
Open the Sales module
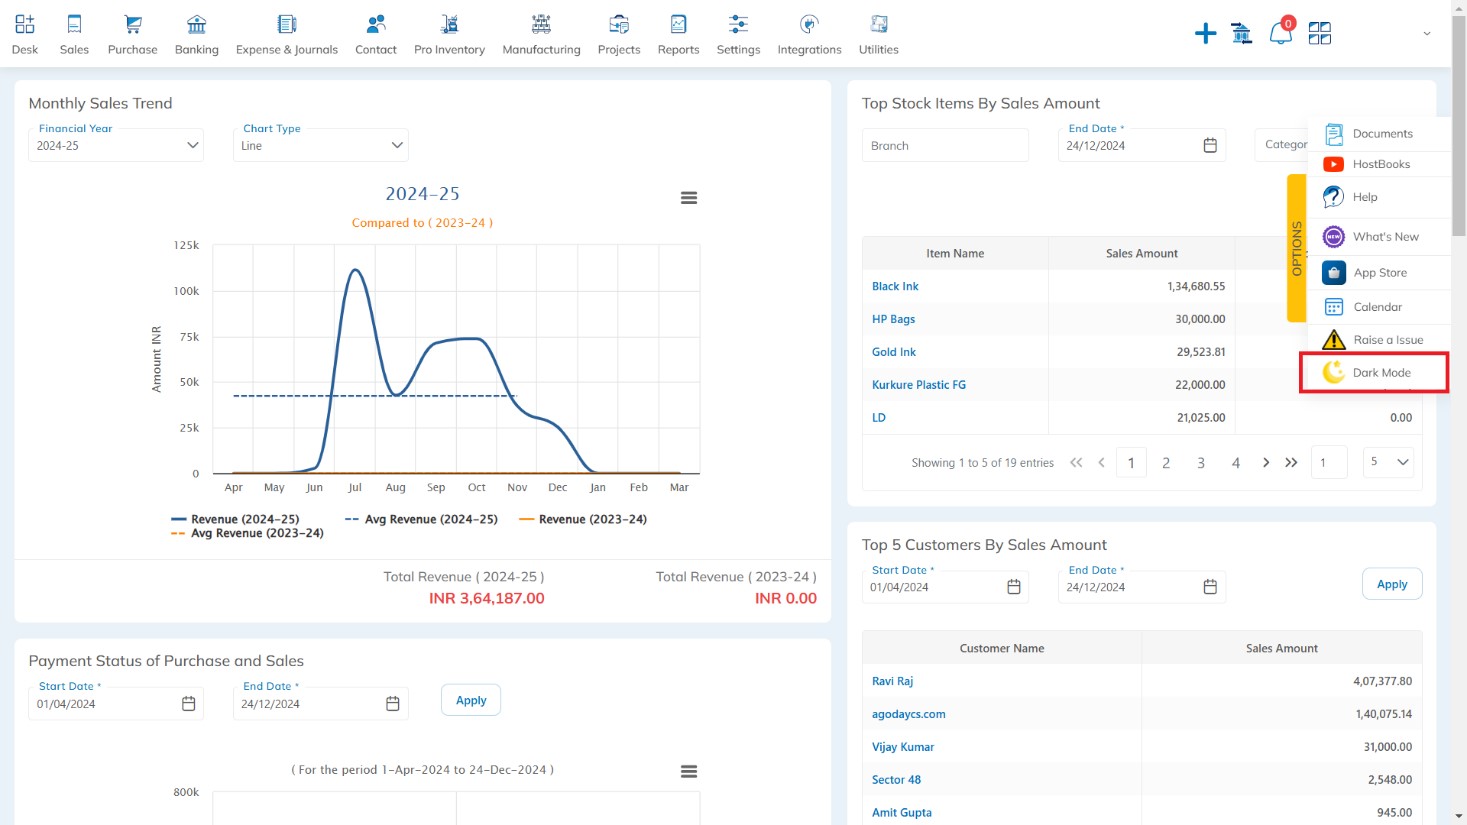[x=74, y=34]
